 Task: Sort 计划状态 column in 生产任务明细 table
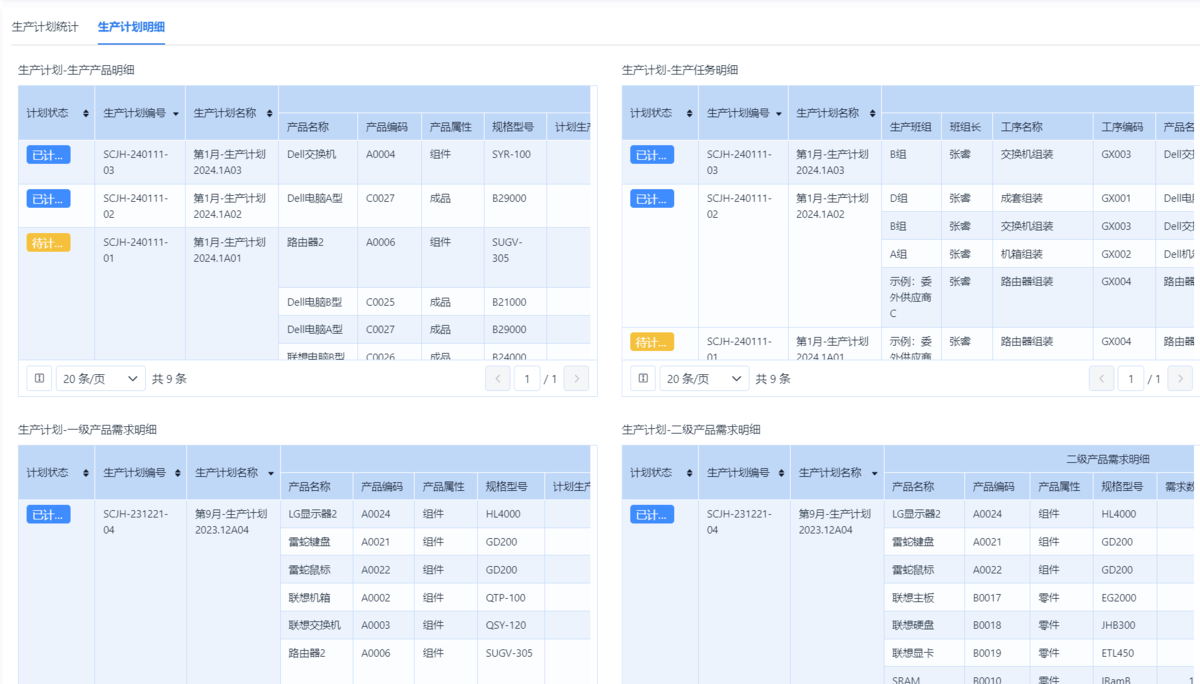point(689,114)
